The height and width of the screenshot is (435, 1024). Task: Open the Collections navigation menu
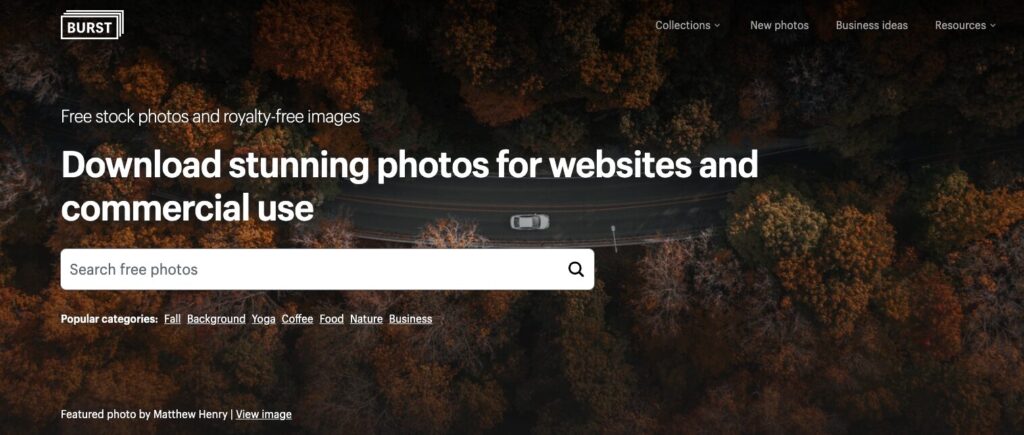coord(687,25)
